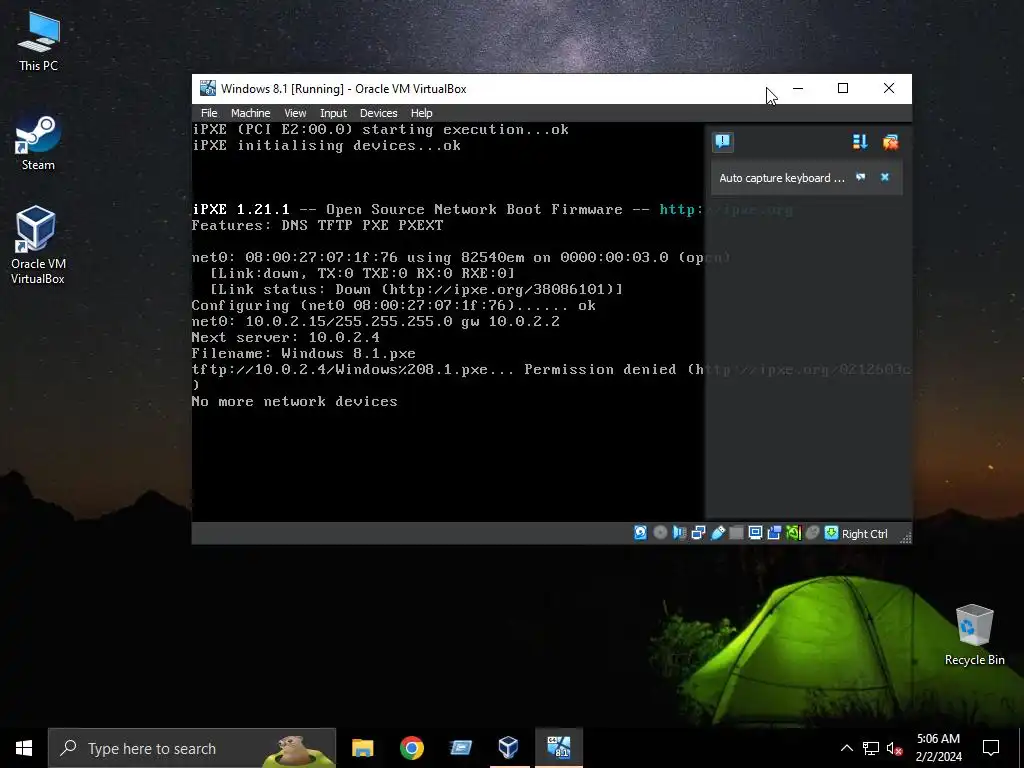Maximize the Windows 8.1 VM window

[843, 88]
